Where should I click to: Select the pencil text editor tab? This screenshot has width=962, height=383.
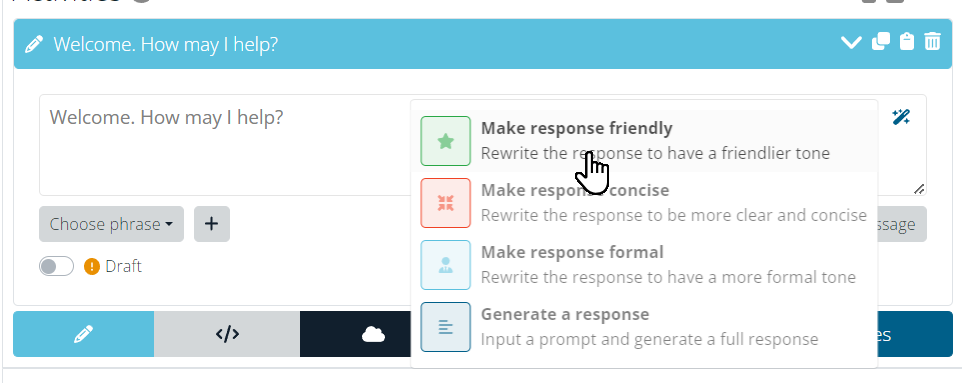click(x=83, y=334)
